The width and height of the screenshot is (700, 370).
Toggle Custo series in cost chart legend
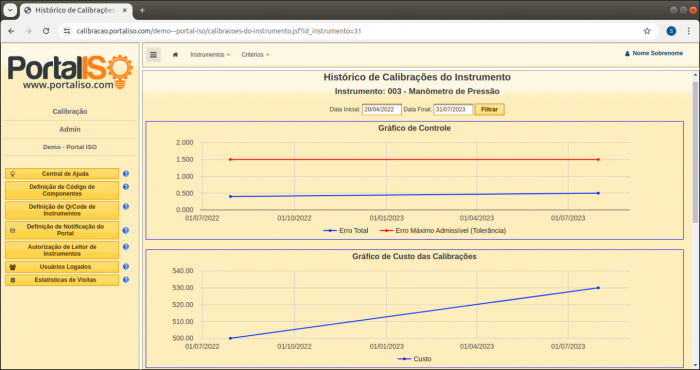click(x=414, y=359)
